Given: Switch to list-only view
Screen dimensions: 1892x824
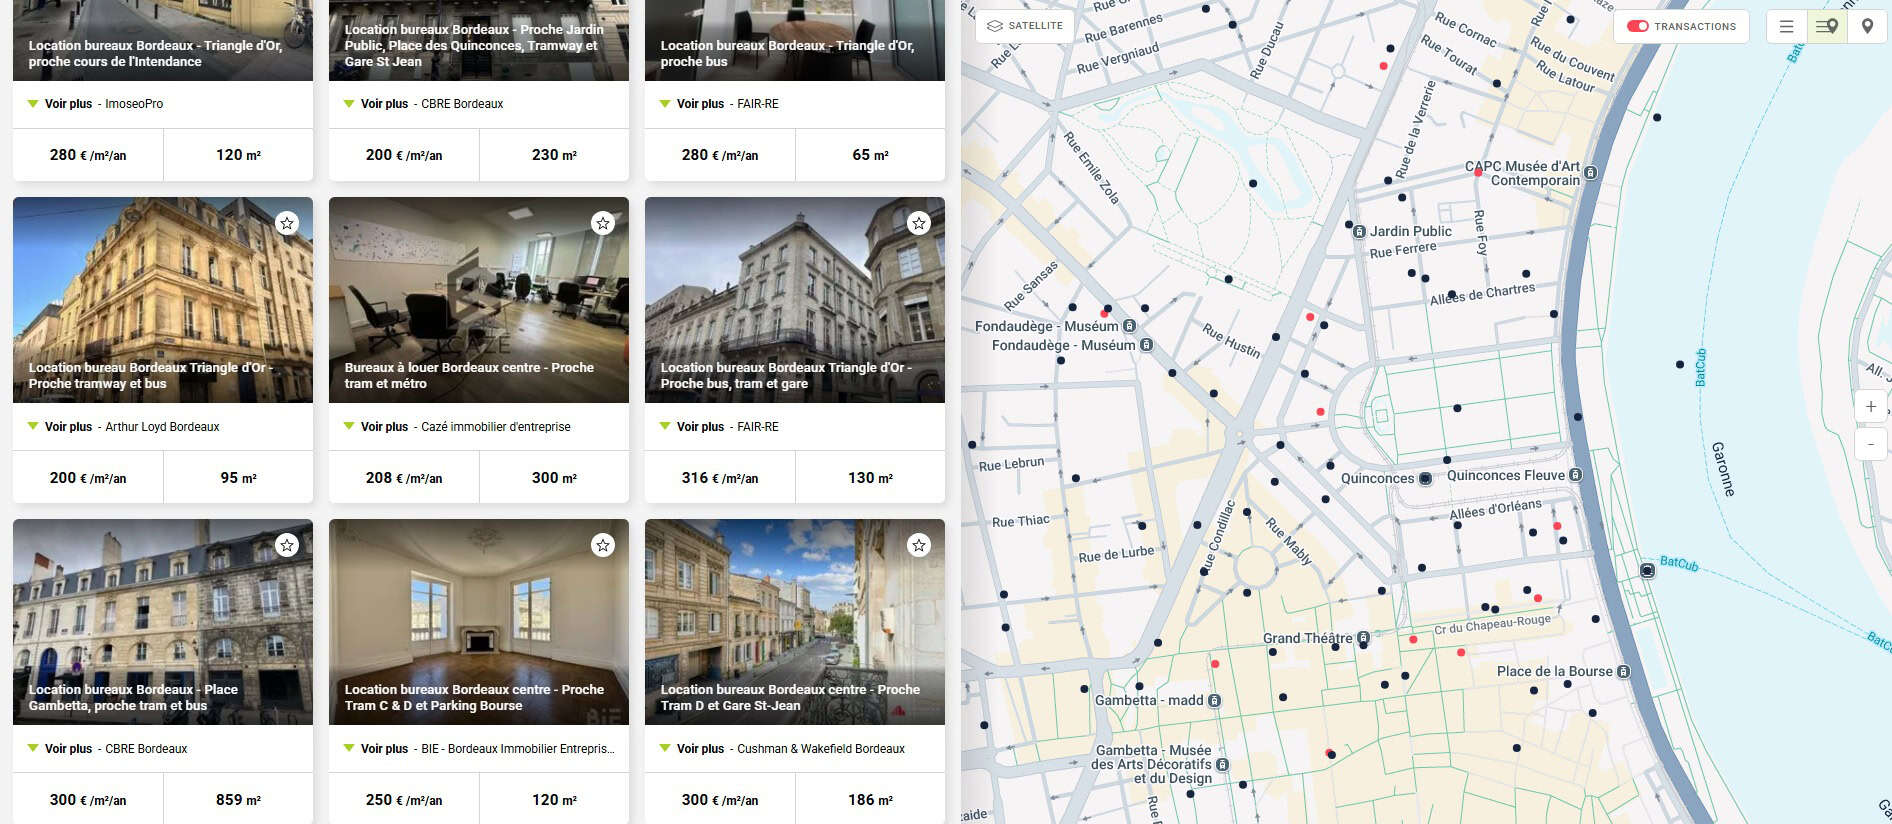Looking at the screenshot, I should [x=1786, y=27].
